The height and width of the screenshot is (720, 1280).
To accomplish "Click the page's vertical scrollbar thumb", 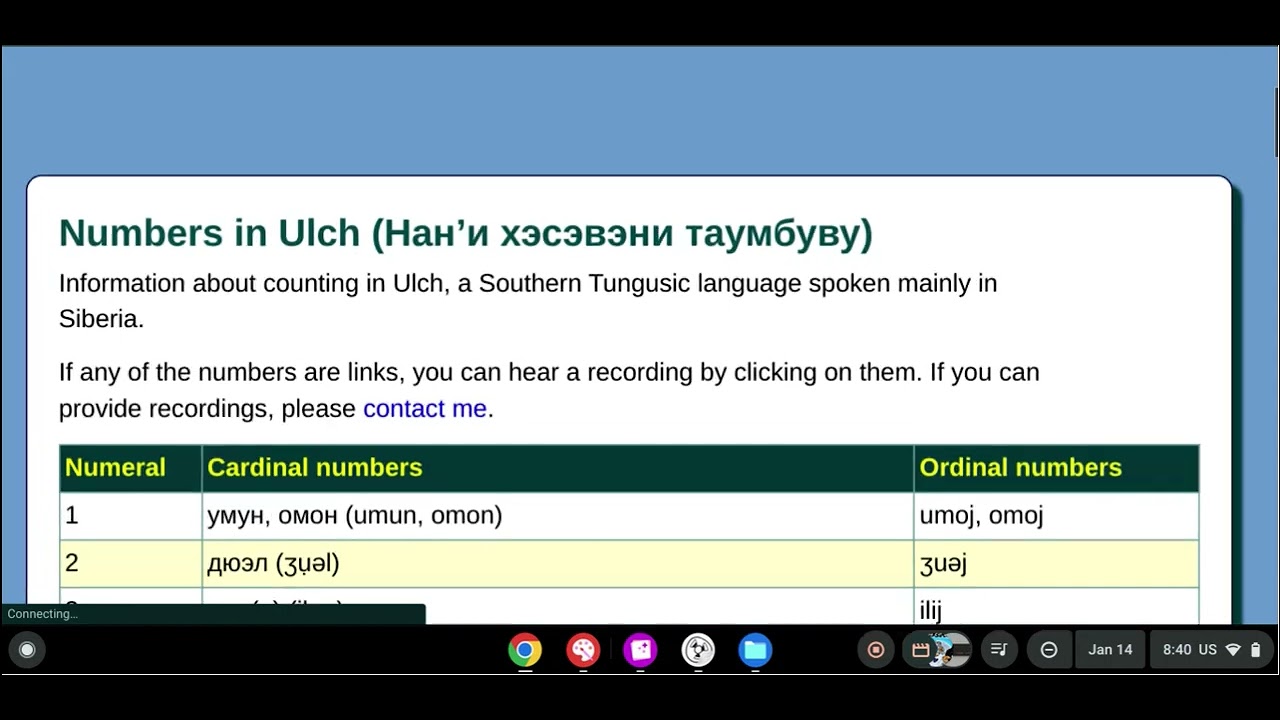I will 1276,122.
